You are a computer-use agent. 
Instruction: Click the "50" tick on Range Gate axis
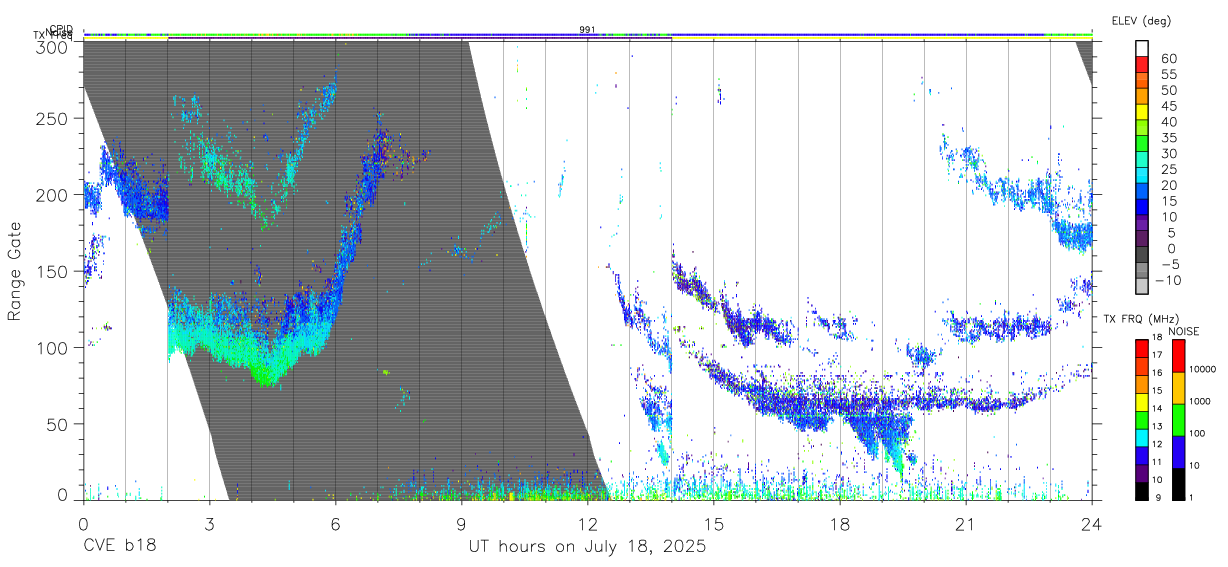click(58, 424)
